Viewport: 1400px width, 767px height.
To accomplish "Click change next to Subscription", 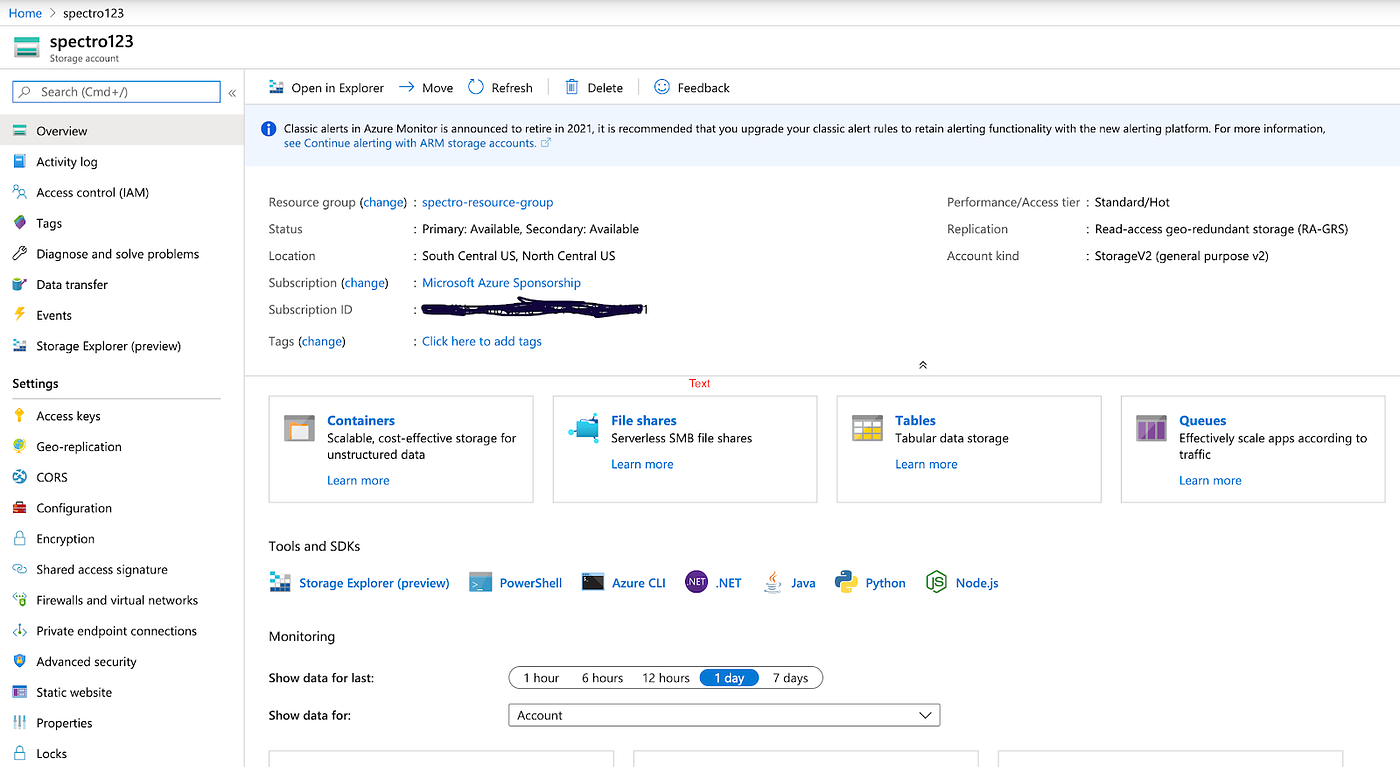I will (365, 283).
